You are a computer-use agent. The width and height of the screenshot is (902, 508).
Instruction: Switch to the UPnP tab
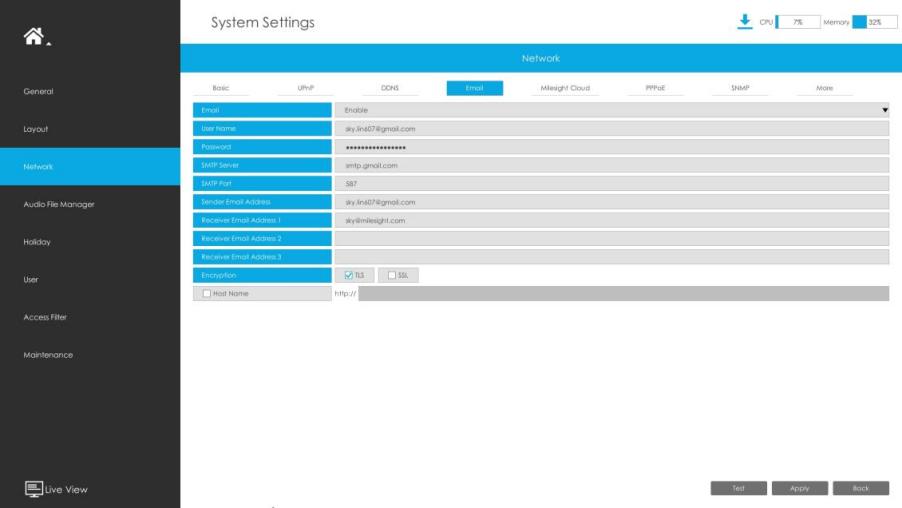(305, 88)
